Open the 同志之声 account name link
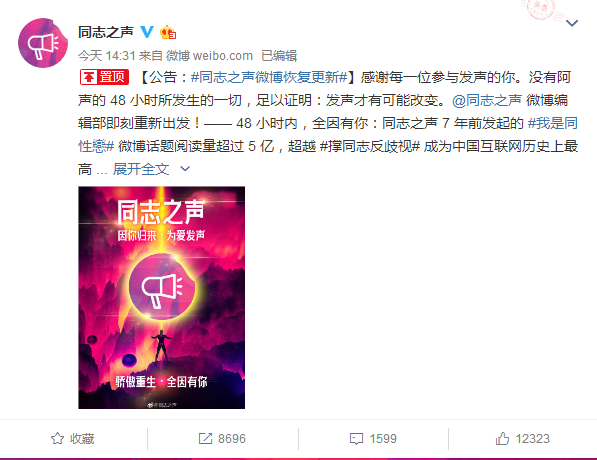This screenshot has width=597, height=460. click(106, 32)
